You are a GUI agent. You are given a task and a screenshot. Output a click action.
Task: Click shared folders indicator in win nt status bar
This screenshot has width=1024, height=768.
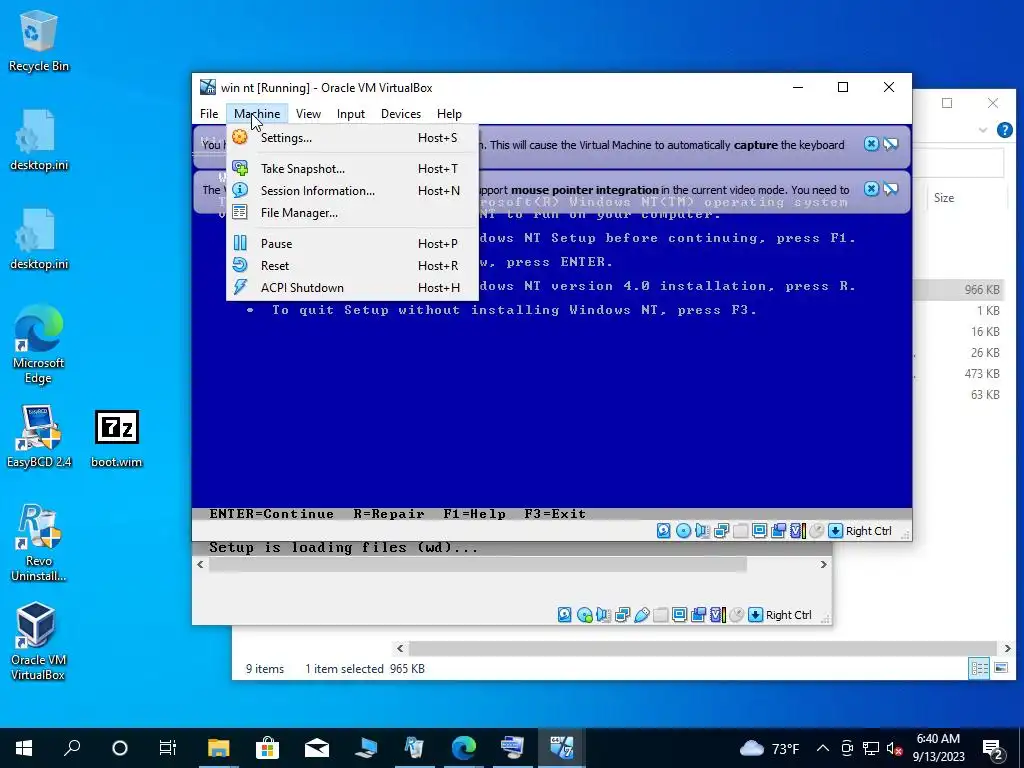[740, 531]
